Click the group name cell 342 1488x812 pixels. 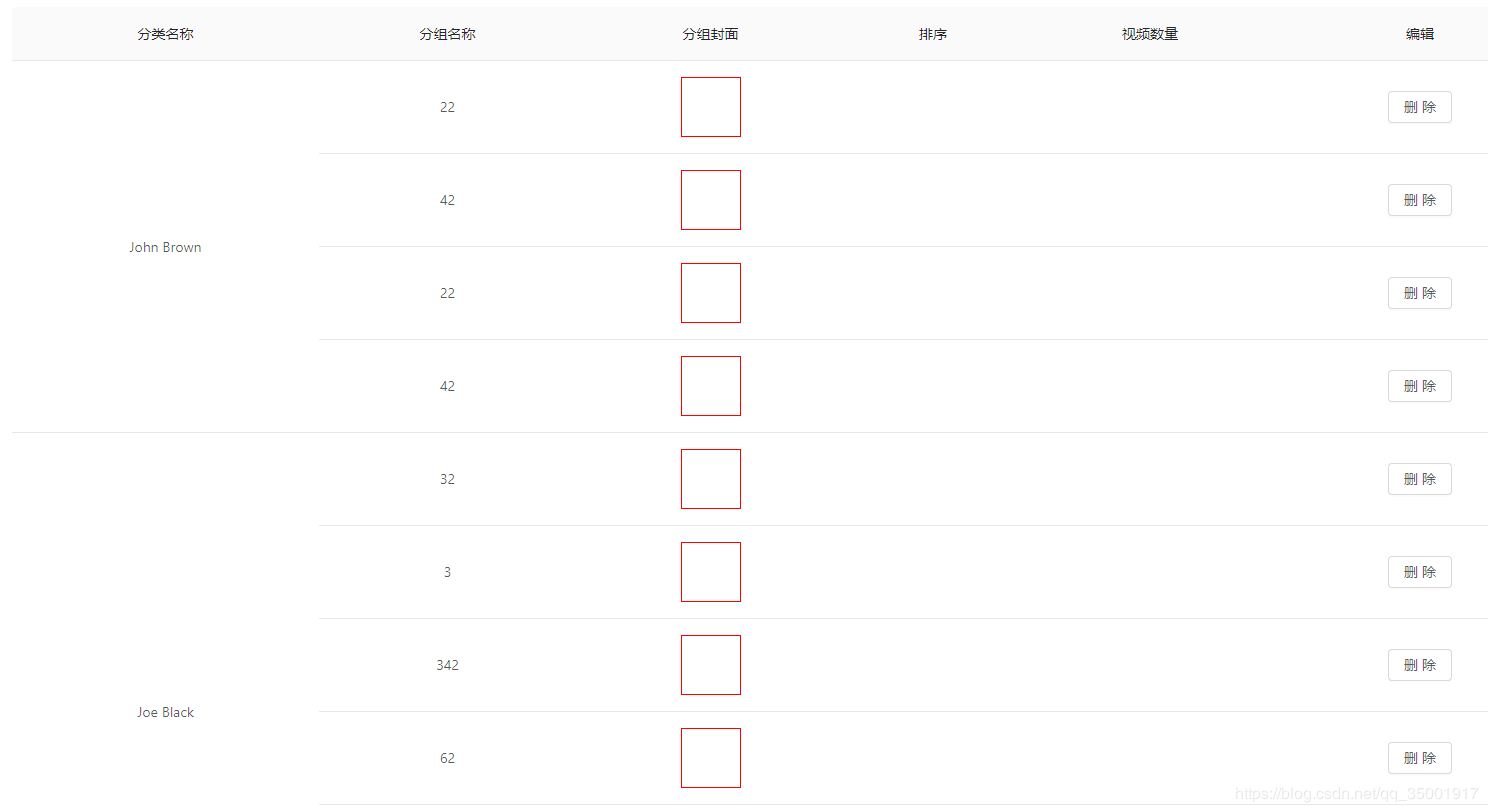click(447, 665)
